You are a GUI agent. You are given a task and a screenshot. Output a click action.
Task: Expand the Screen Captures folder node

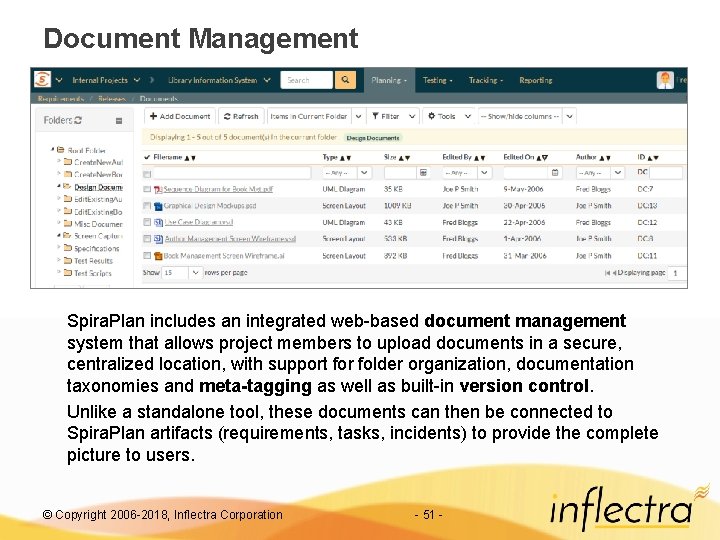click(59, 236)
